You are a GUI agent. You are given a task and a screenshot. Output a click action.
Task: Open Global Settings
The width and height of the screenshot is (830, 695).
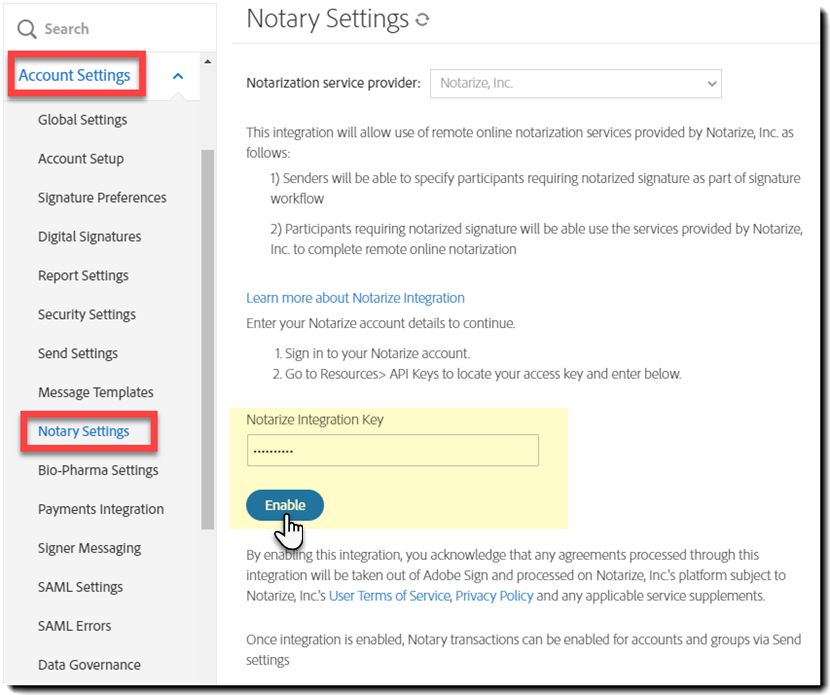[83, 120]
